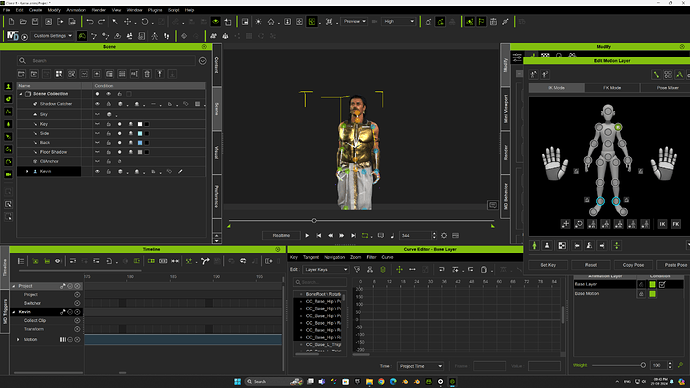
Task: Click the FK button below body figure
Action: coord(676,224)
